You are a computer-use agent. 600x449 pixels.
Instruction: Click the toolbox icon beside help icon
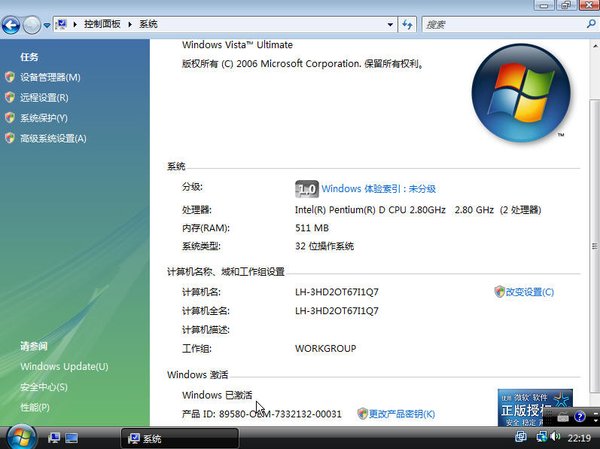click(563, 416)
